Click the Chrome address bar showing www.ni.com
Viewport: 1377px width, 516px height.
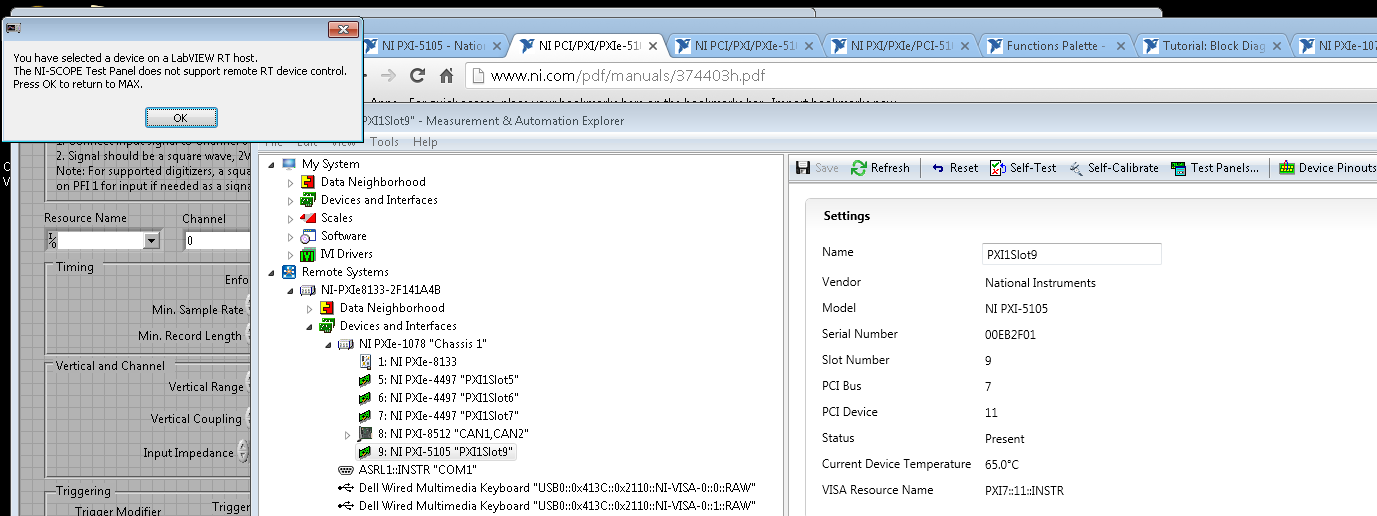pyautogui.click(x=920, y=75)
